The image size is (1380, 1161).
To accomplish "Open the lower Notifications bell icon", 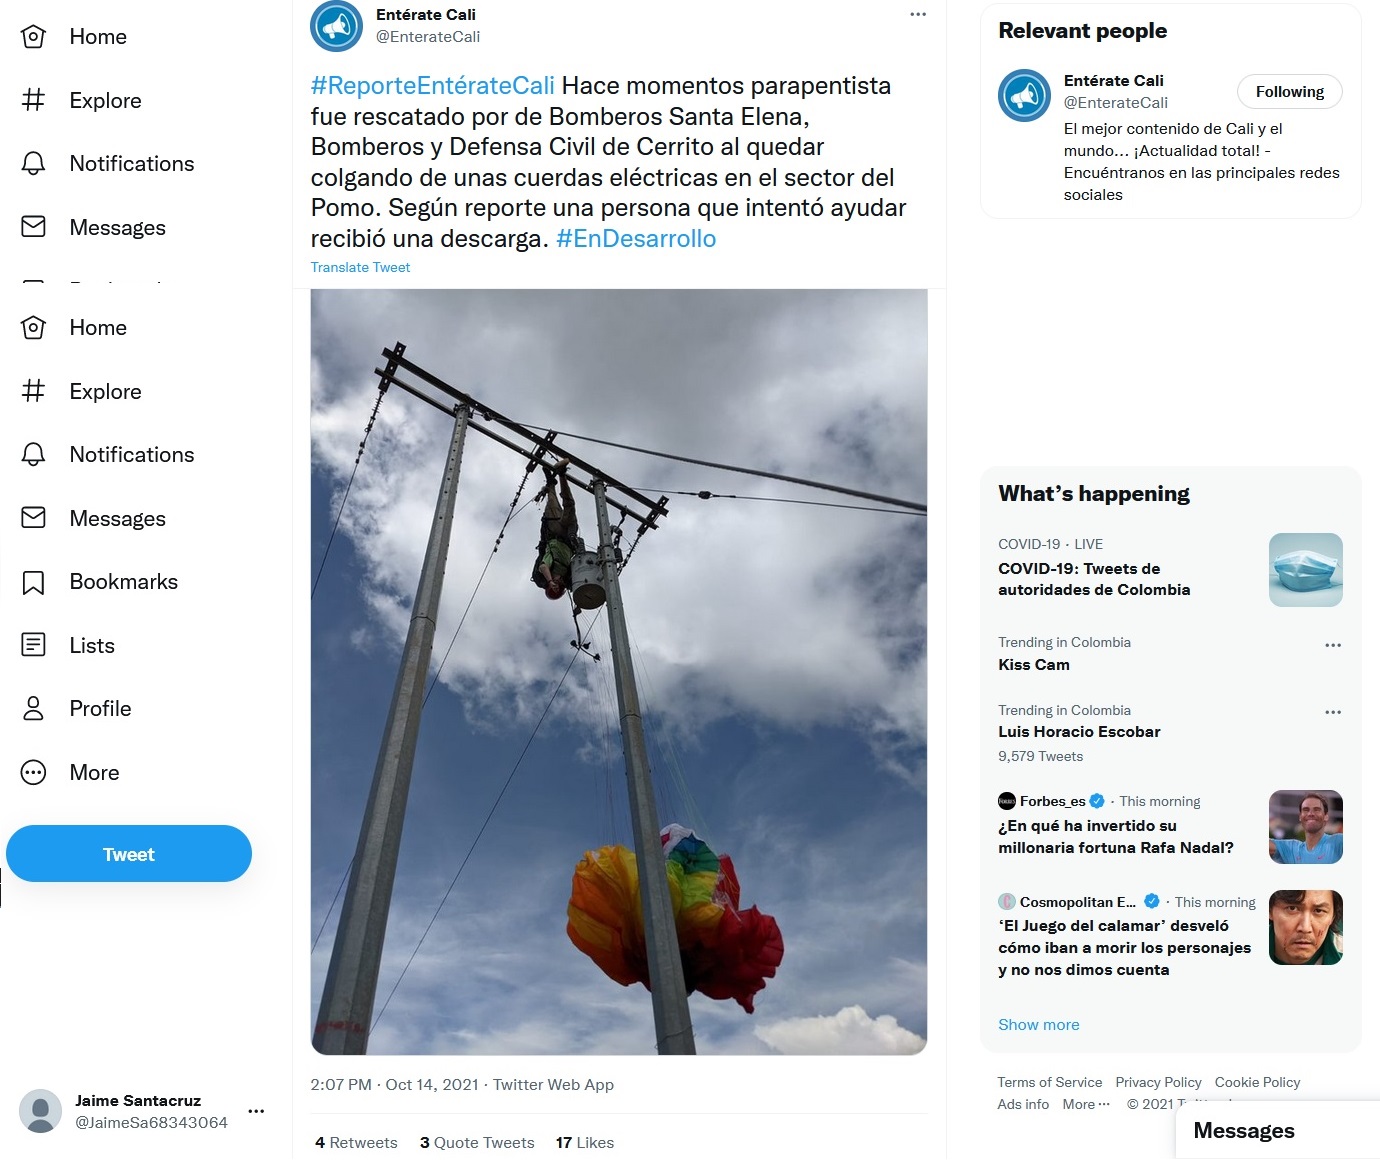I will (33, 455).
